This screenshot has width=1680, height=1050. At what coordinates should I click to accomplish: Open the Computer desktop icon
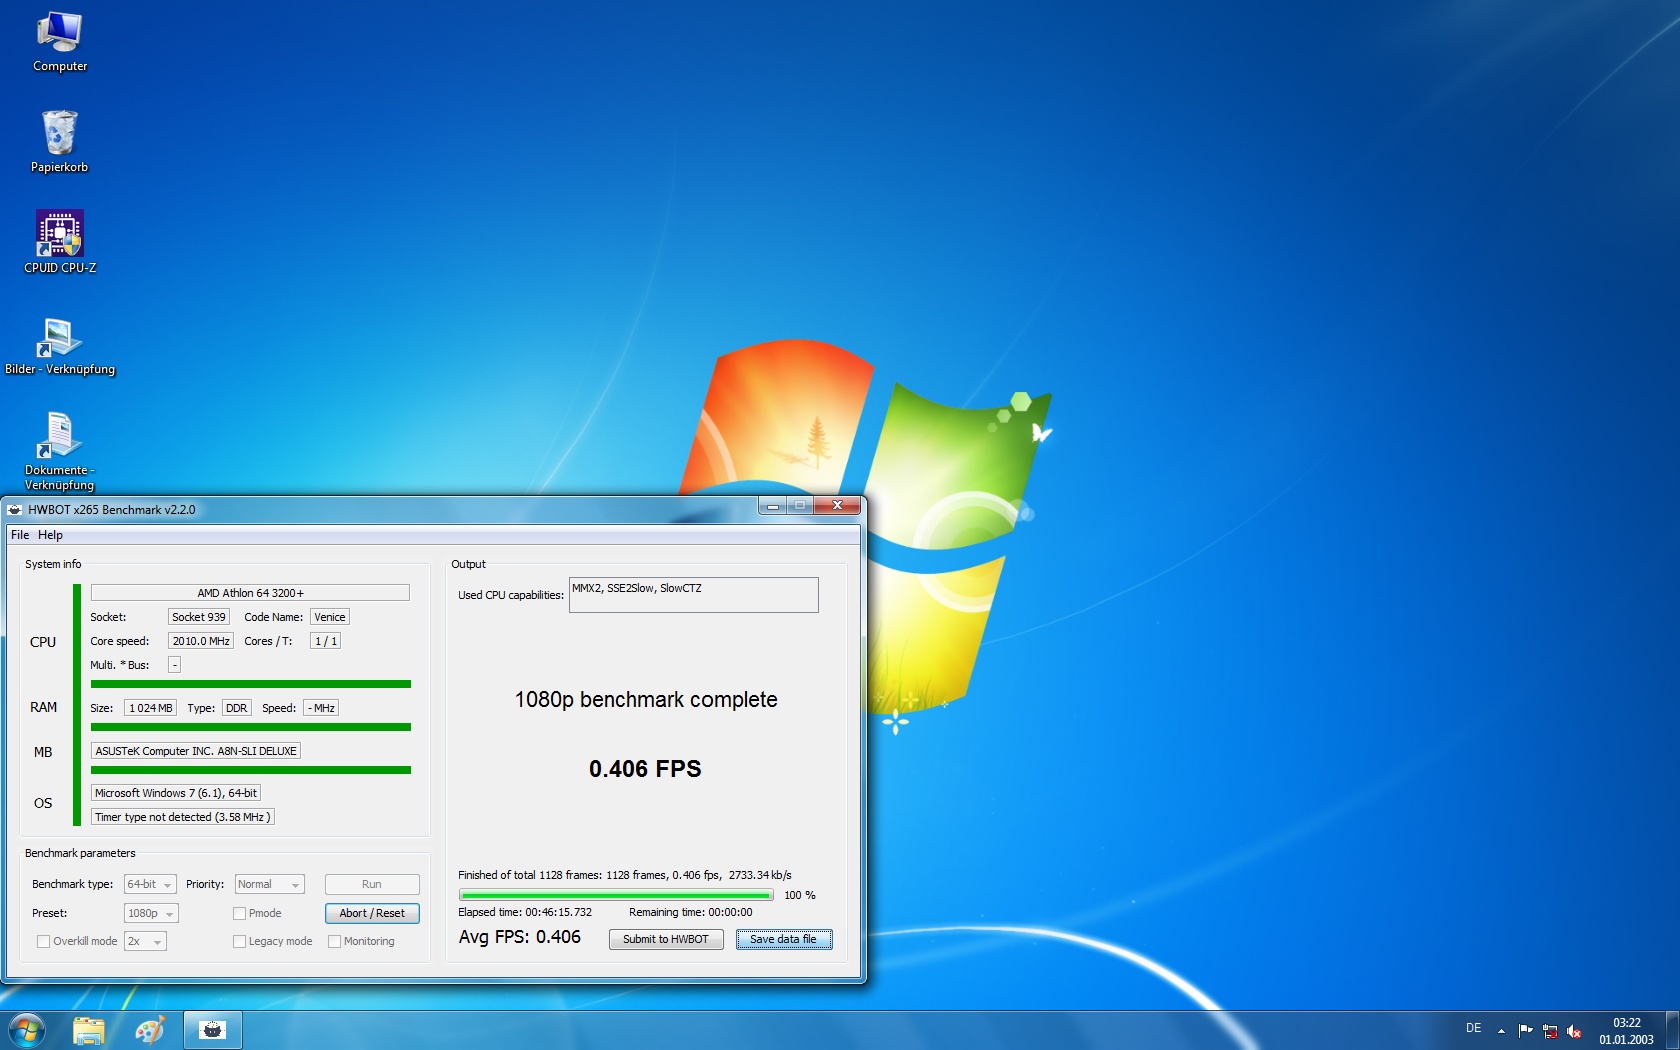(60, 42)
